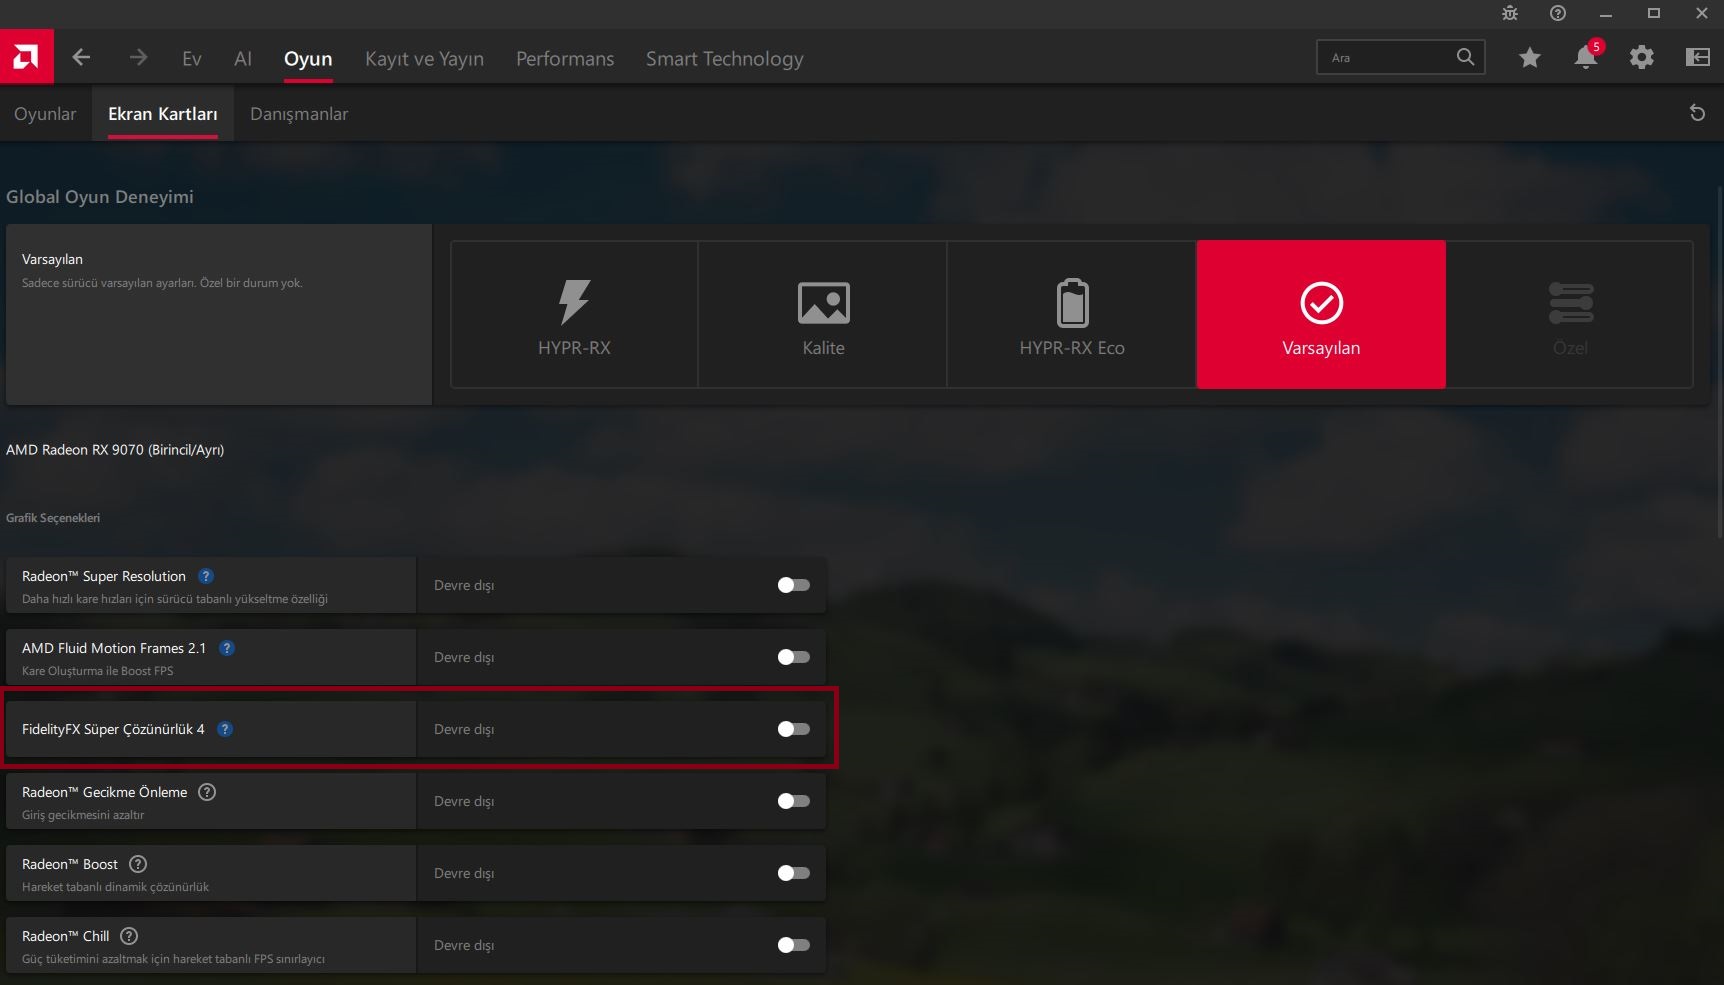
Task: Open the Oyun tab
Action: click(x=308, y=58)
